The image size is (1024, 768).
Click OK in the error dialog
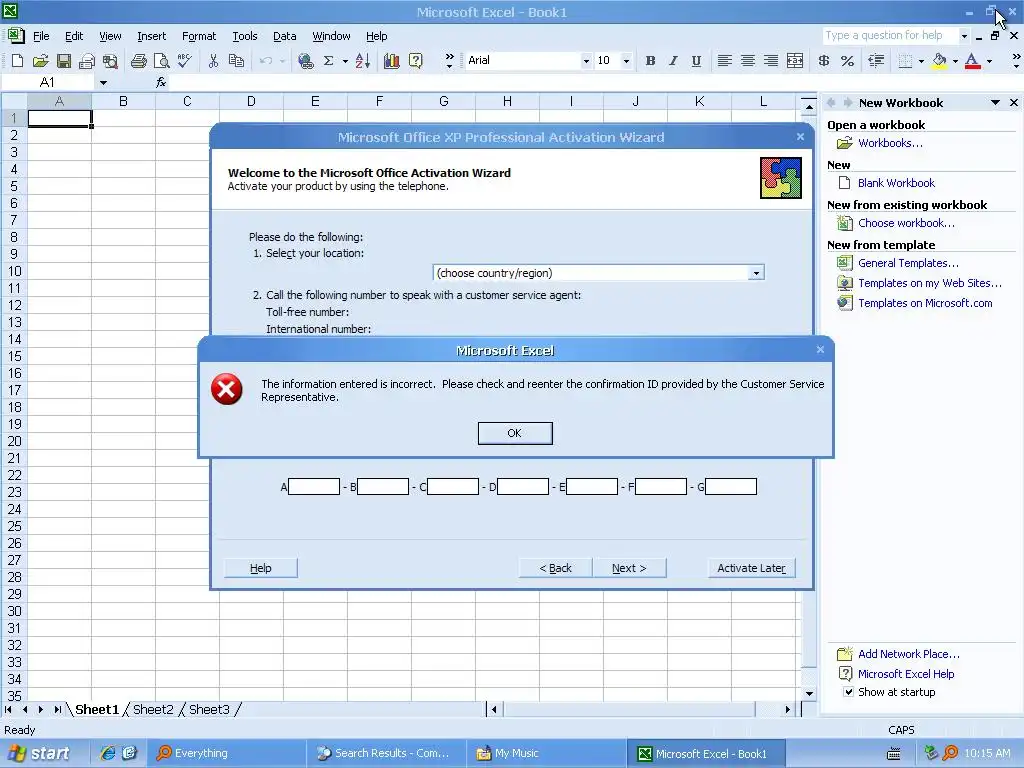pyautogui.click(x=515, y=433)
